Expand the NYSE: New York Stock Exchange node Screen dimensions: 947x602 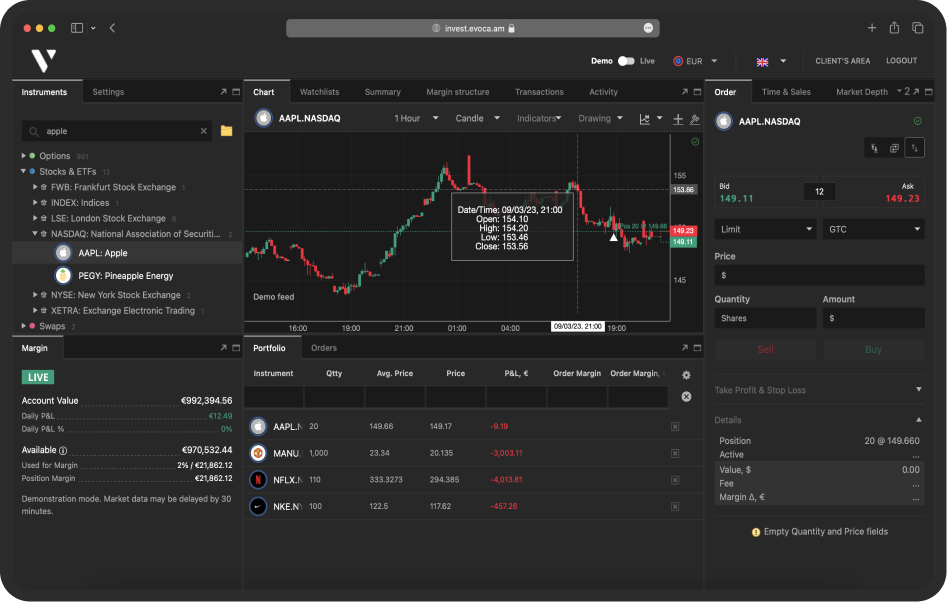point(36,295)
